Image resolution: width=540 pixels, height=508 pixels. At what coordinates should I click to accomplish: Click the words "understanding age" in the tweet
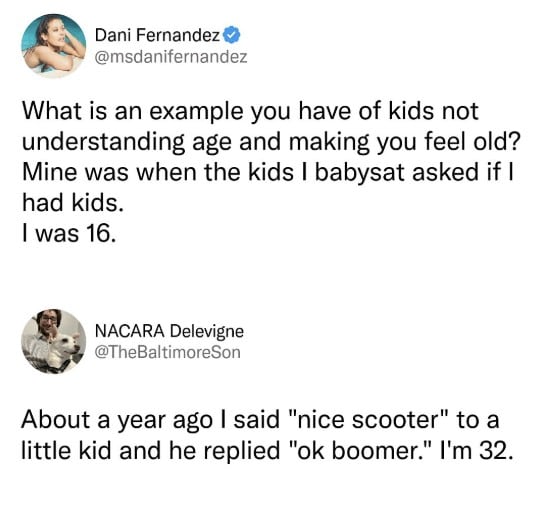(126, 143)
